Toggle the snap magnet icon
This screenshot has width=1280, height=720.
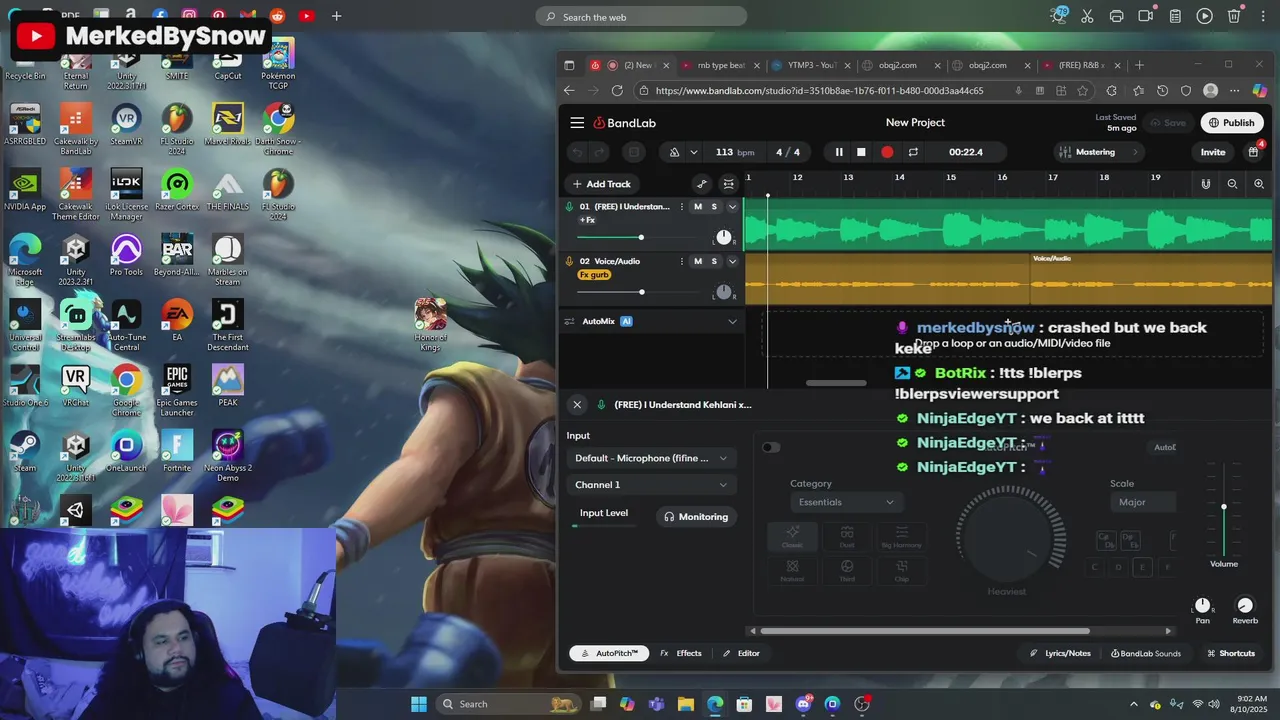point(1206,184)
